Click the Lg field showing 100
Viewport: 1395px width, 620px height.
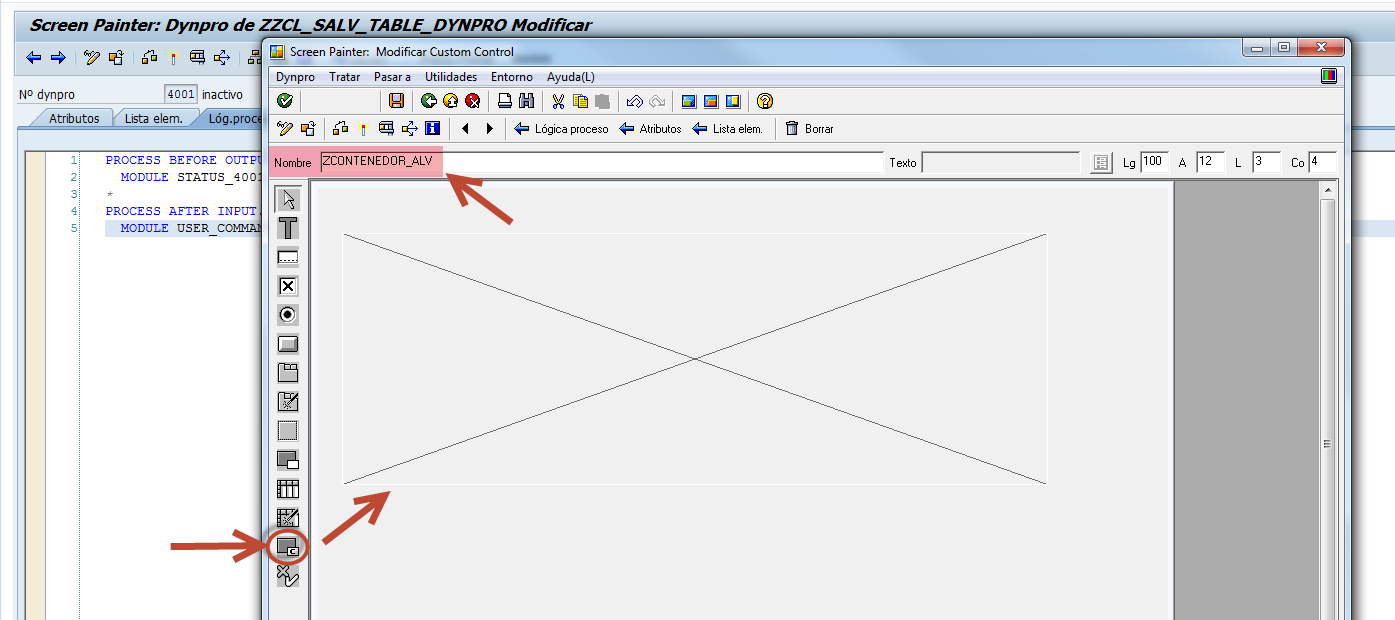pyautogui.click(x=1154, y=162)
